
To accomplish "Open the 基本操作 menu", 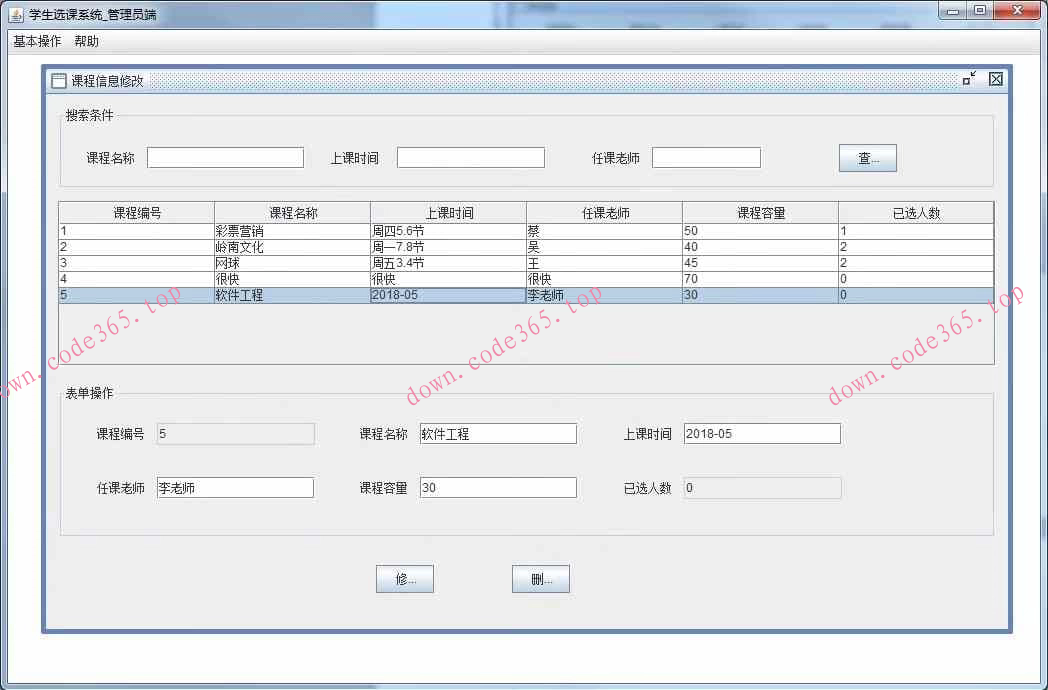I will click(37, 41).
